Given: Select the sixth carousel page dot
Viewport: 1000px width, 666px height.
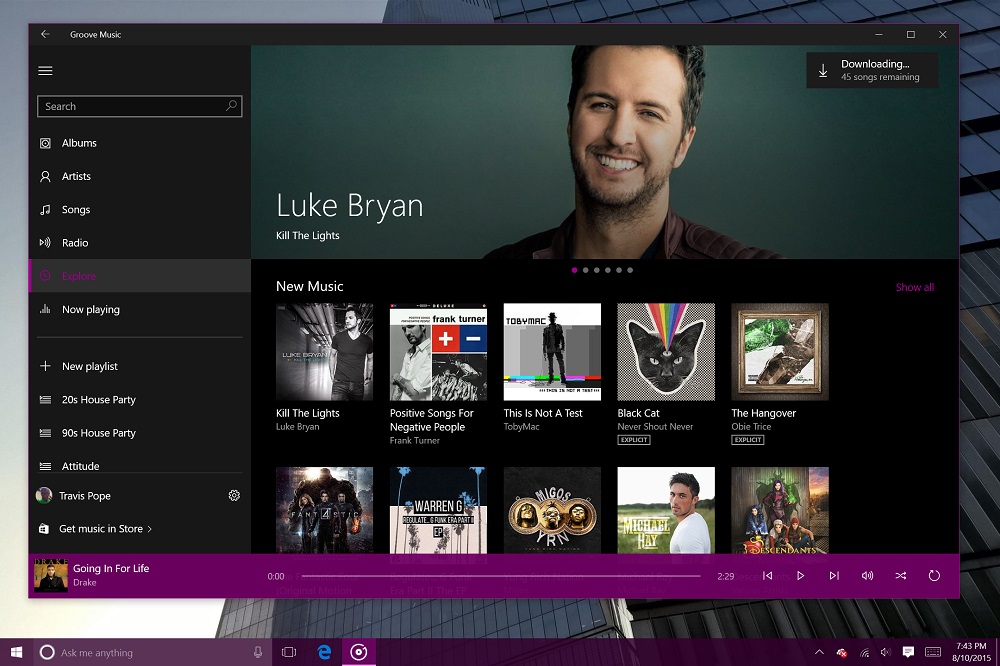Looking at the screenshot, I should (630, 270).
